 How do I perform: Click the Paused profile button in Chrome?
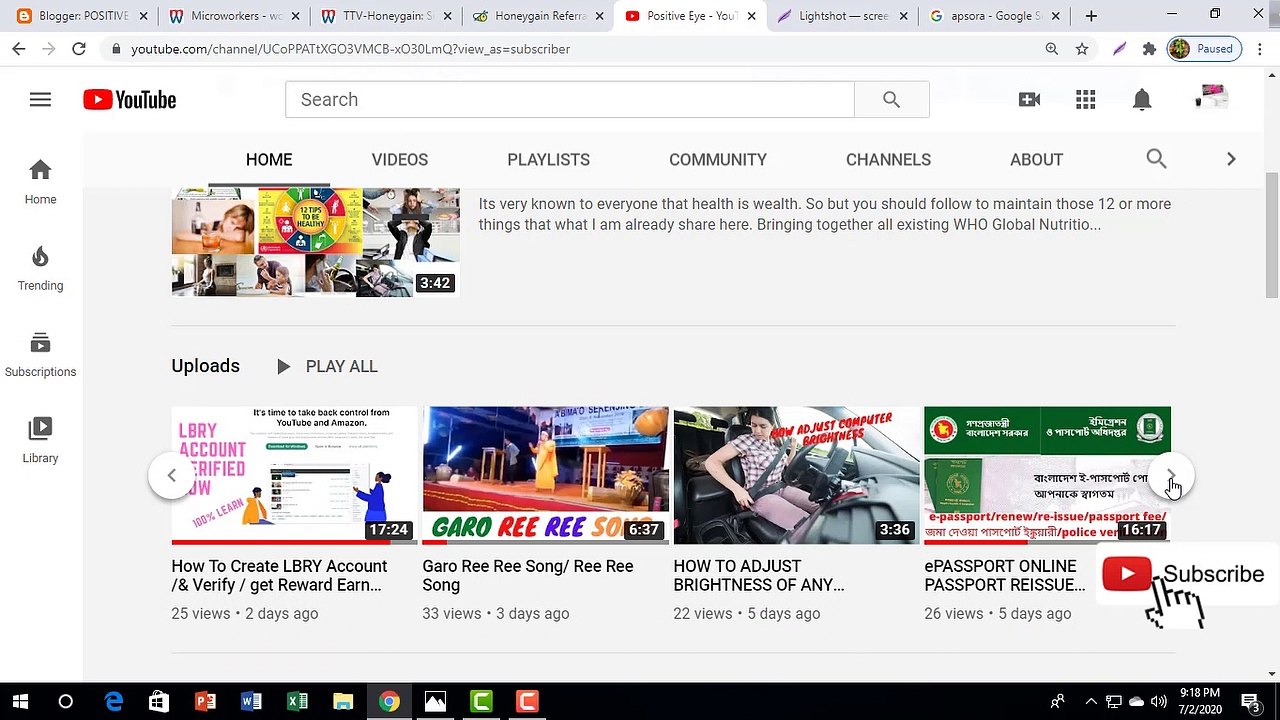pyautogui.click(x=1205, y=49)
